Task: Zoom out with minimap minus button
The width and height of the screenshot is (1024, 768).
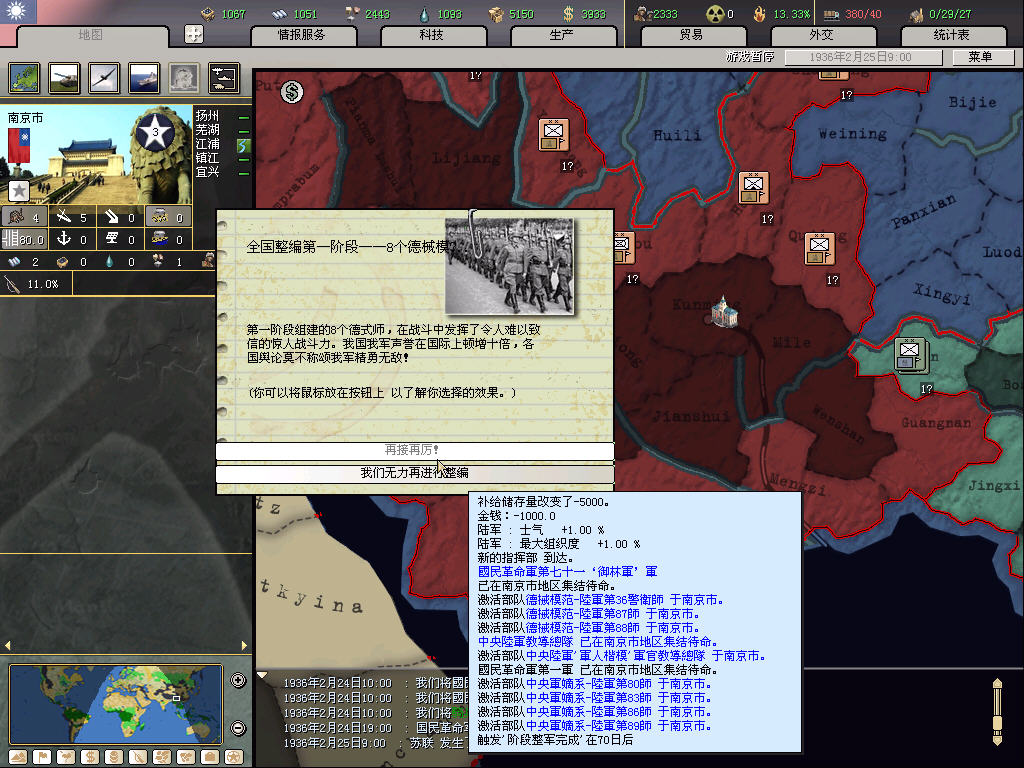Action: pos(238,728)
